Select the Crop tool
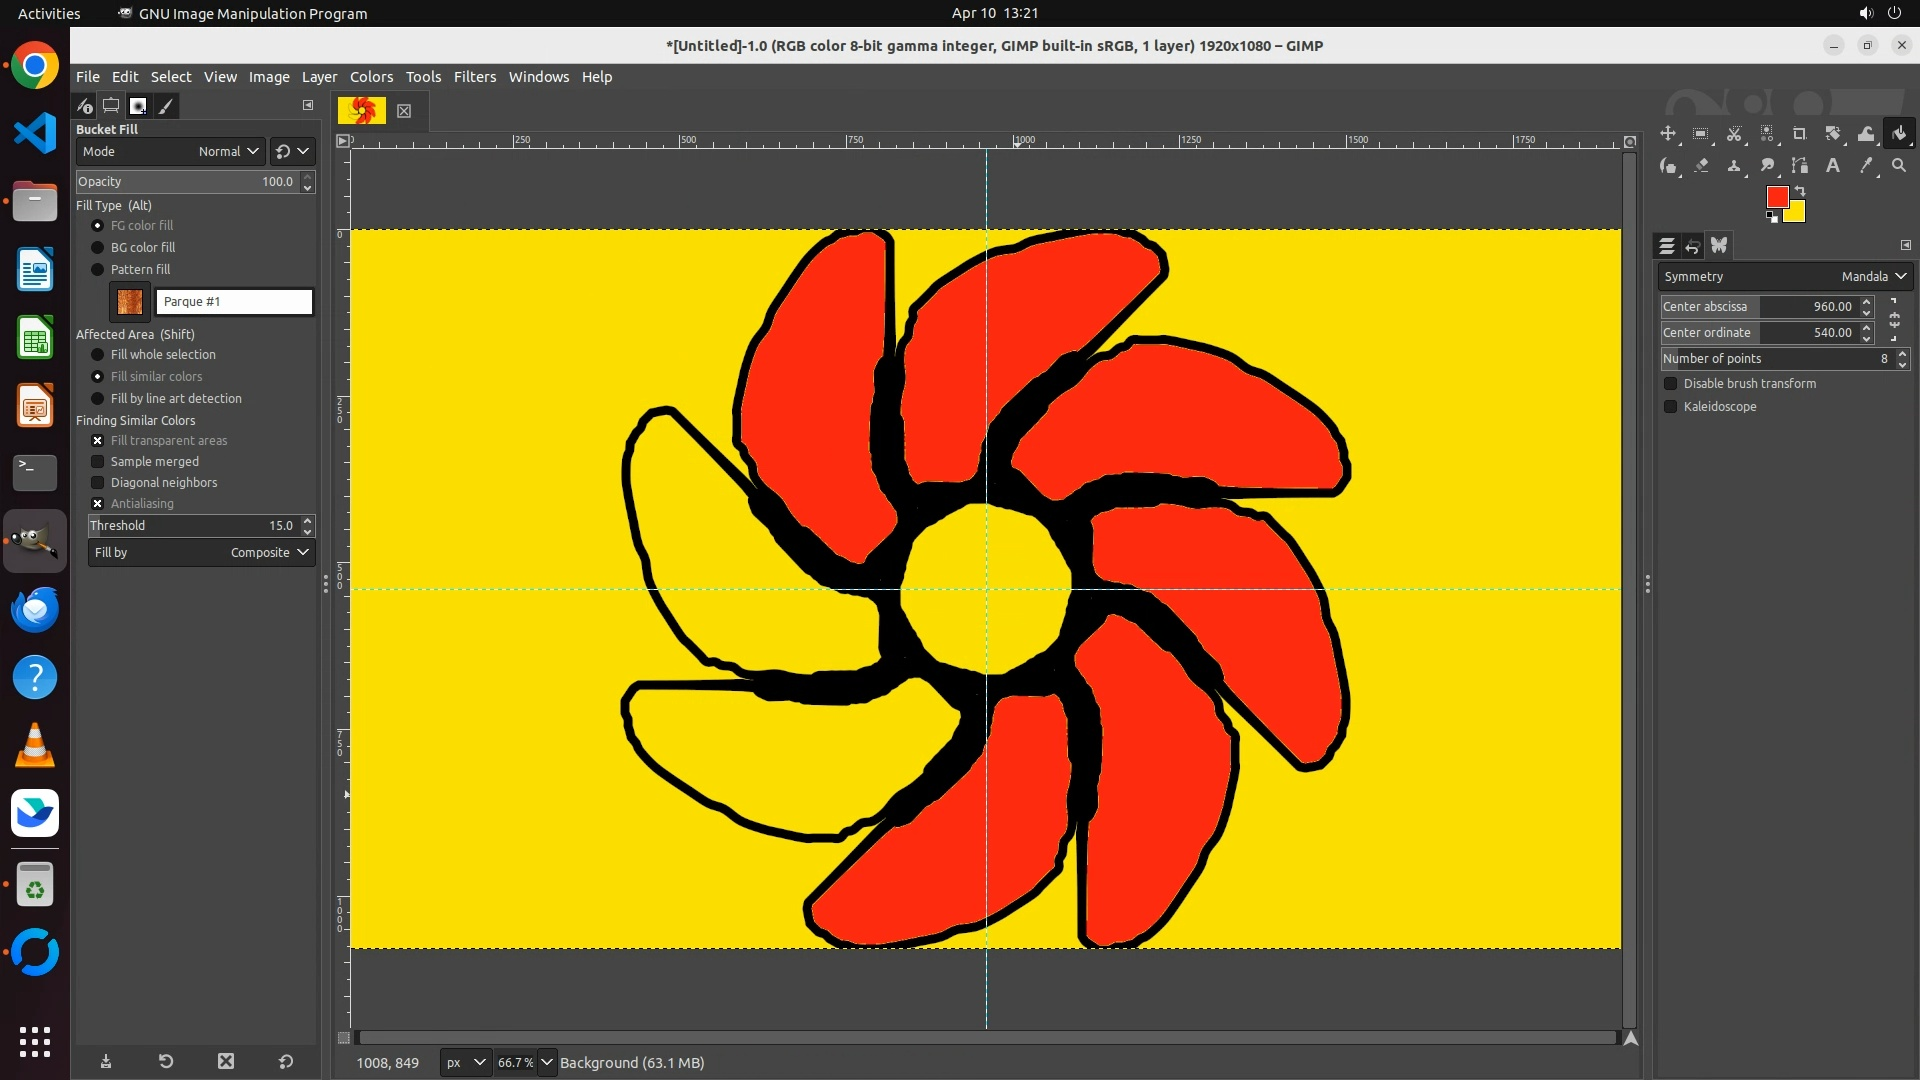 (1799, 134)
